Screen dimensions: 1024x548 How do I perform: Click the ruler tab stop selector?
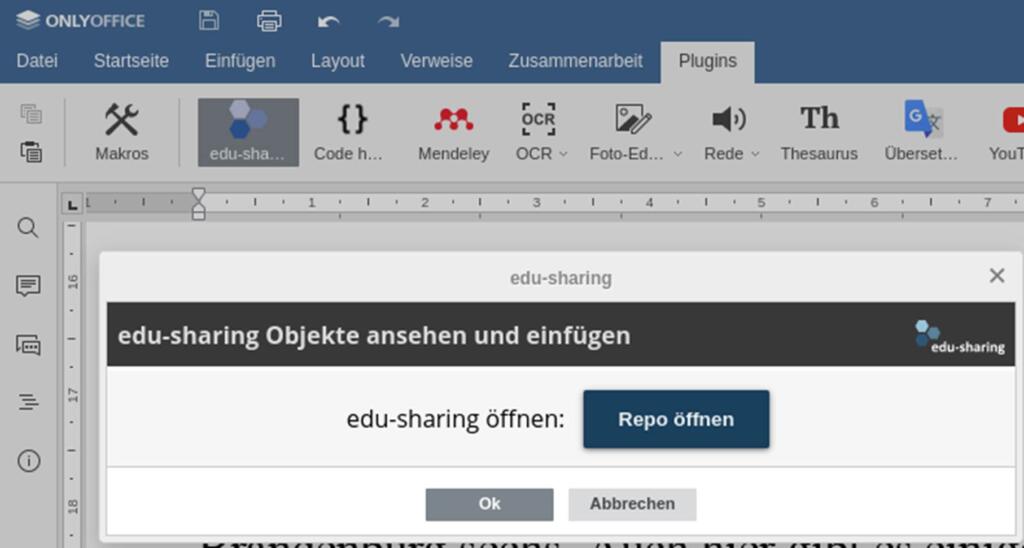[x=72, y=205]
